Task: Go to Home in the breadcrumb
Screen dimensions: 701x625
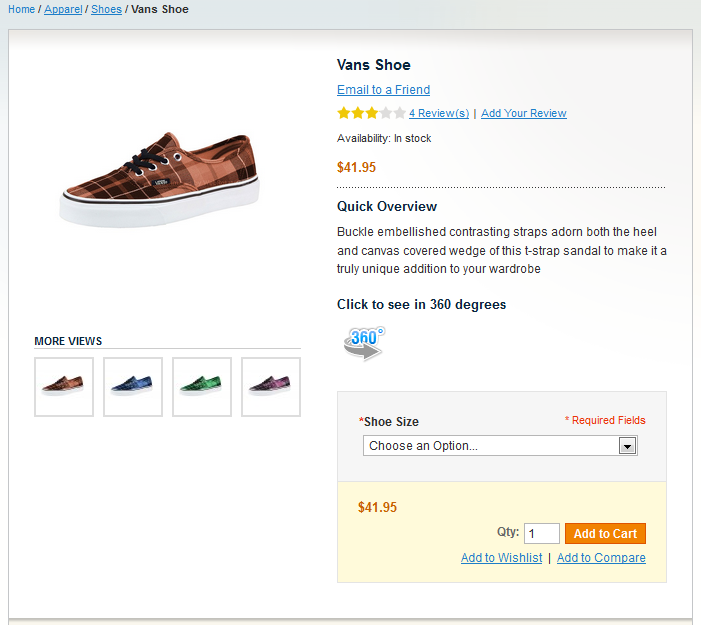Action: (x=21, y=9)
